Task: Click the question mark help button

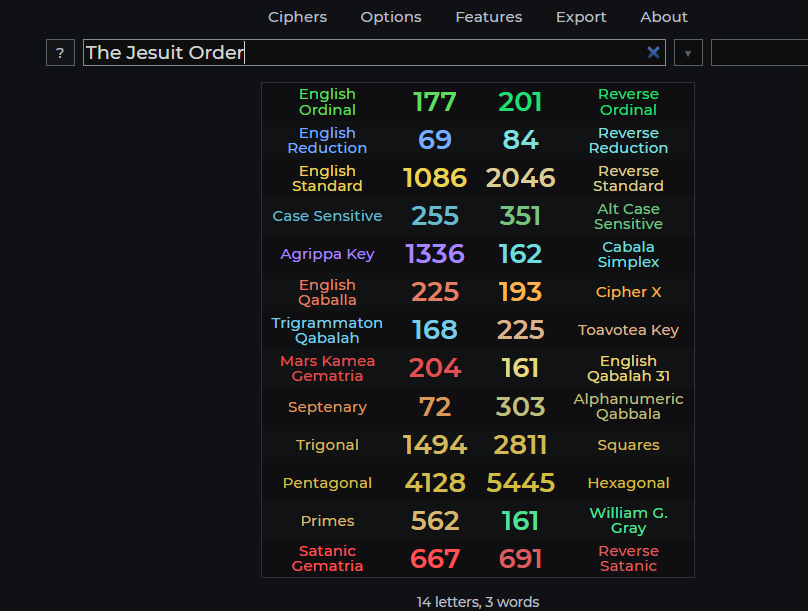Action: click(60, 53)
